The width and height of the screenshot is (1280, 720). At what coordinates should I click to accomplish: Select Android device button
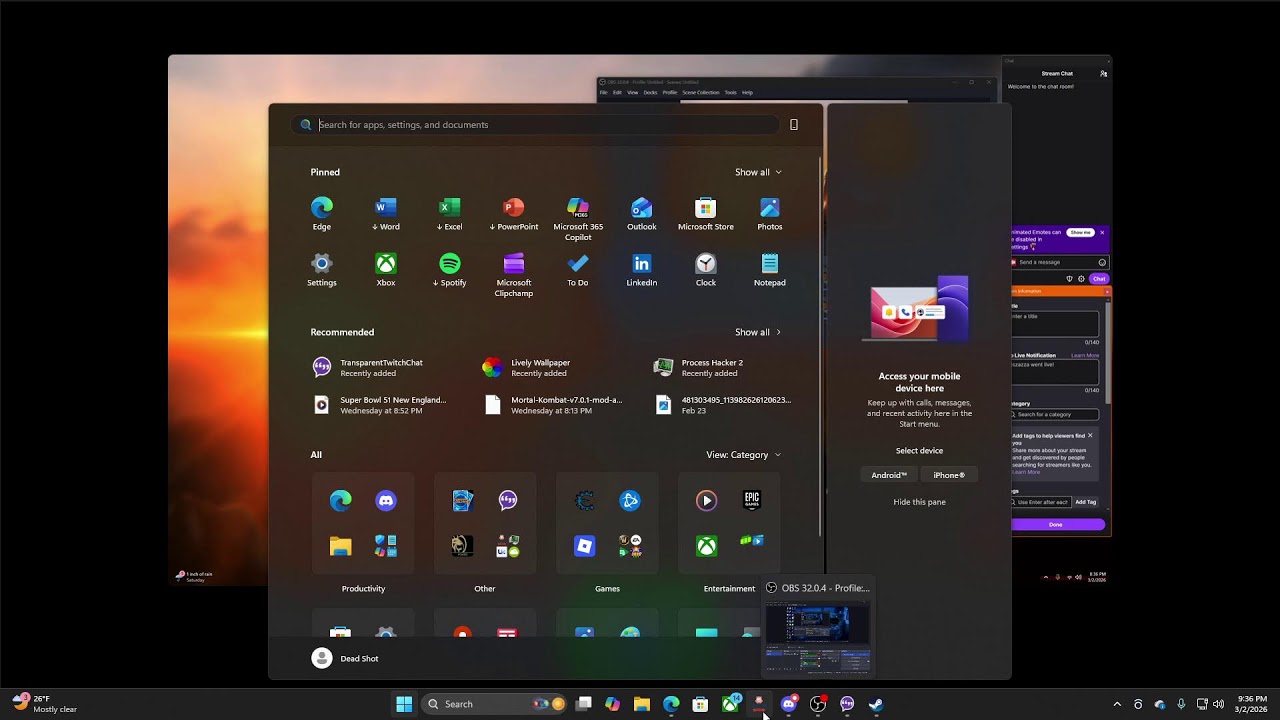coord(889,475)
